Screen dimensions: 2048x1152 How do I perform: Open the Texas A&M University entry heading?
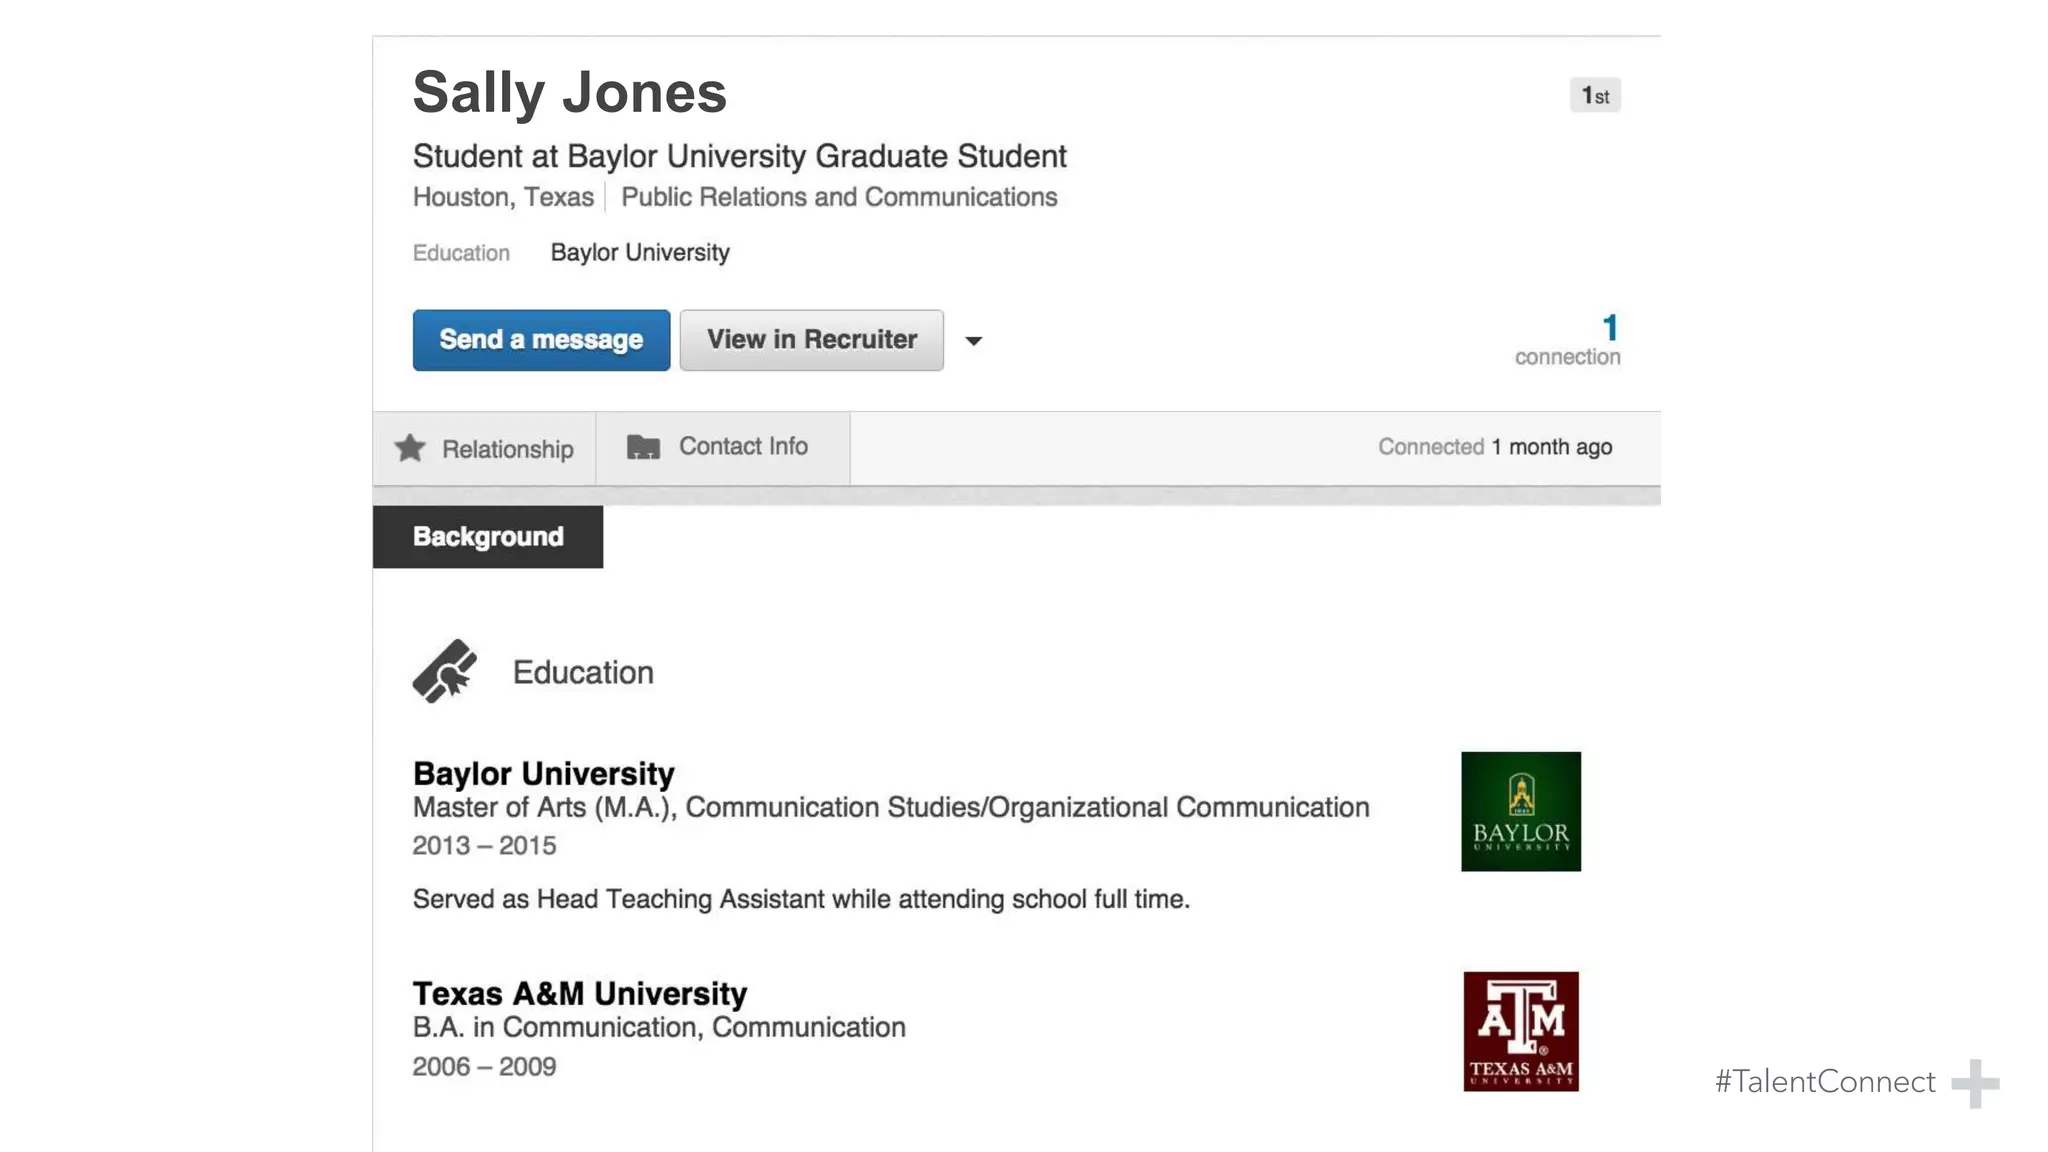579,994
